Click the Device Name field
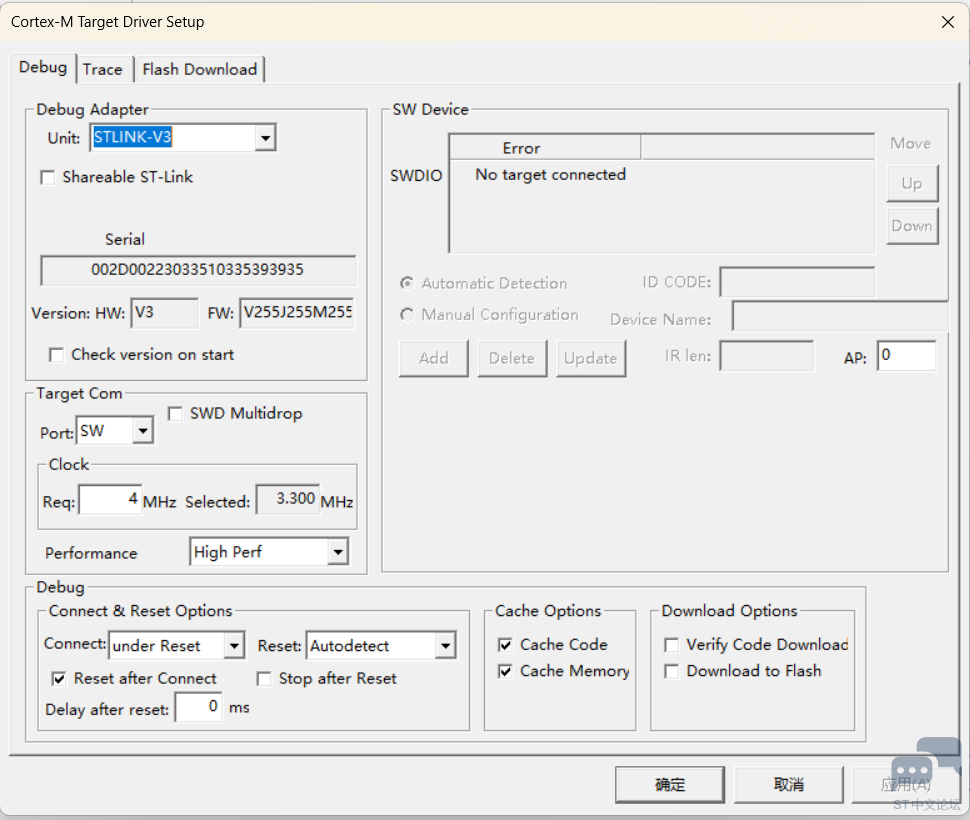 pos(839,317)
